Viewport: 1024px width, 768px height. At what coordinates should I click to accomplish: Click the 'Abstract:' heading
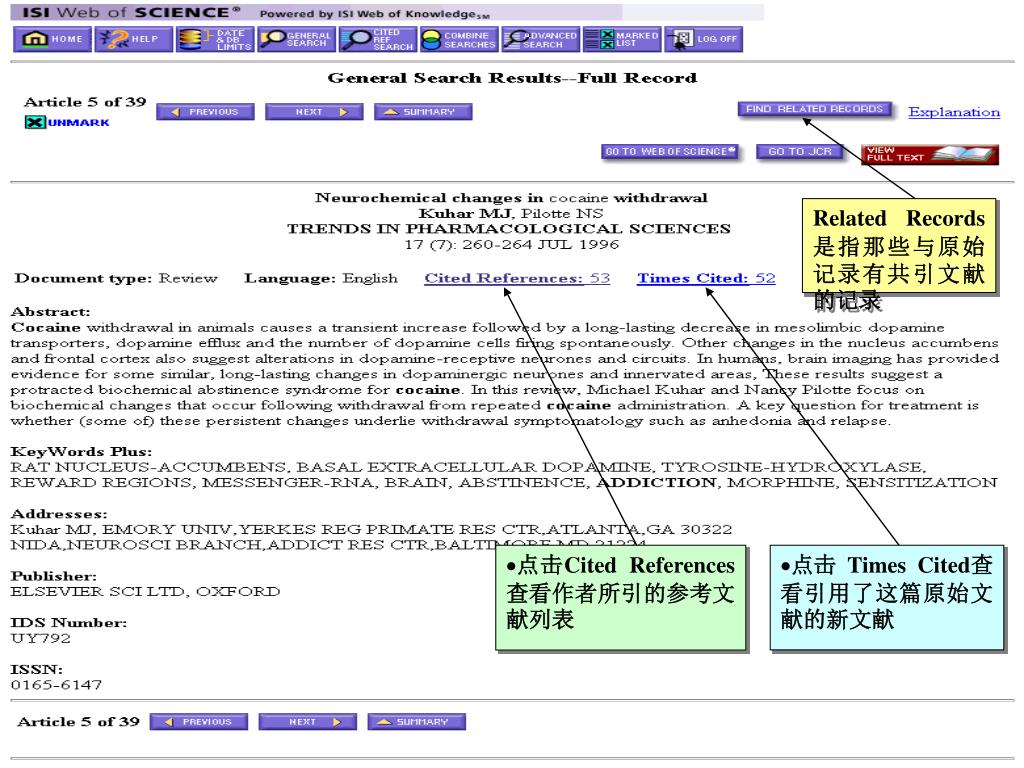click(50, 312)
